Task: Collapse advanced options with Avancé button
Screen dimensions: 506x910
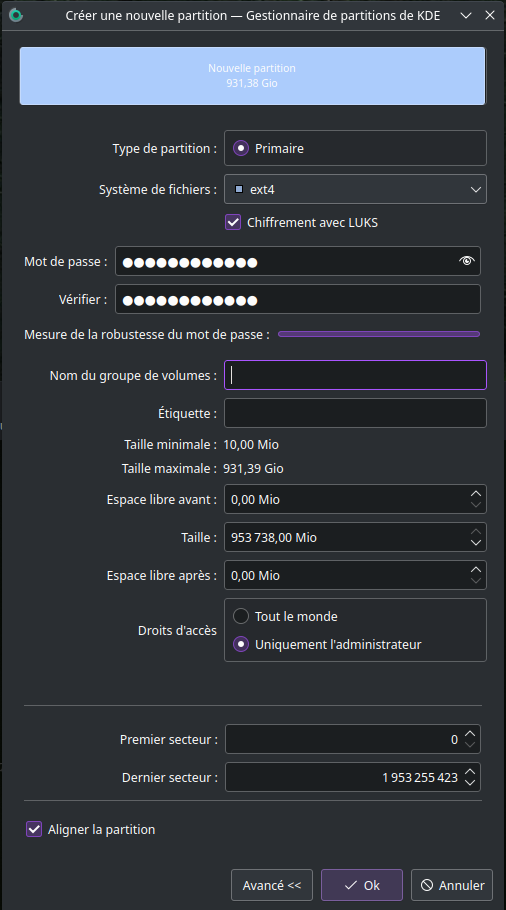Action: 272,885
